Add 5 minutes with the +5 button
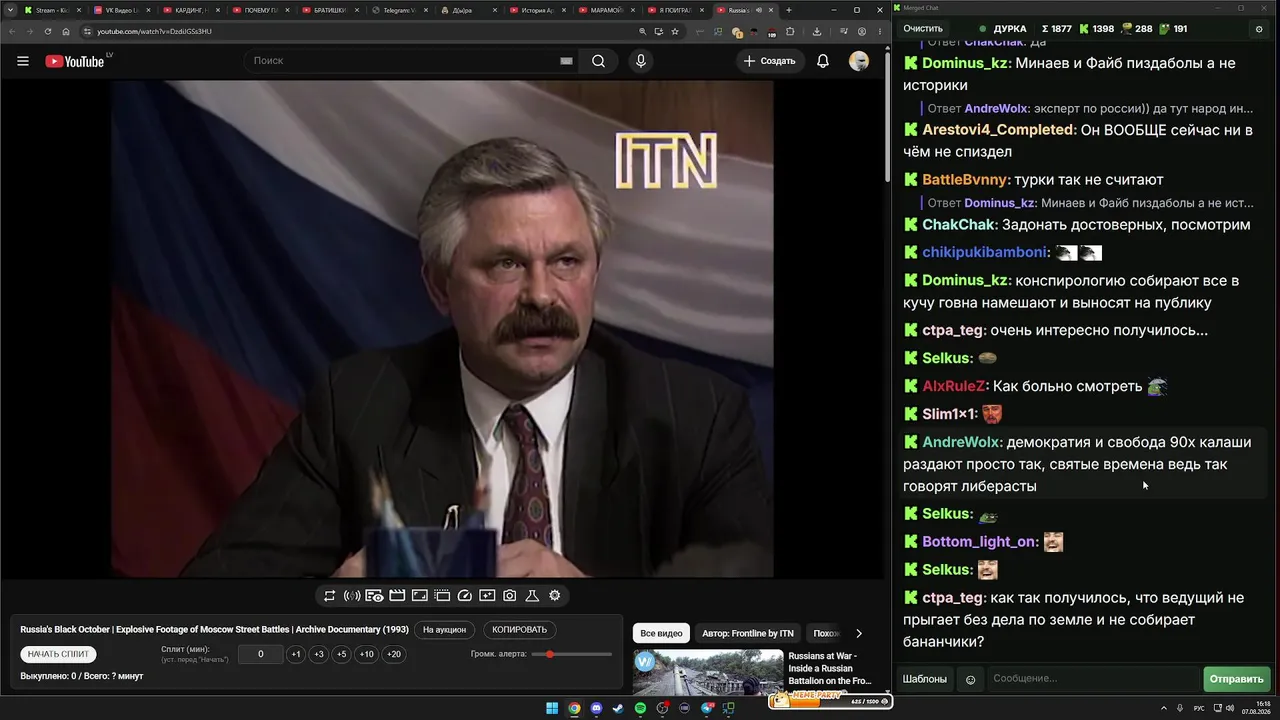 [x=342, y=654]
